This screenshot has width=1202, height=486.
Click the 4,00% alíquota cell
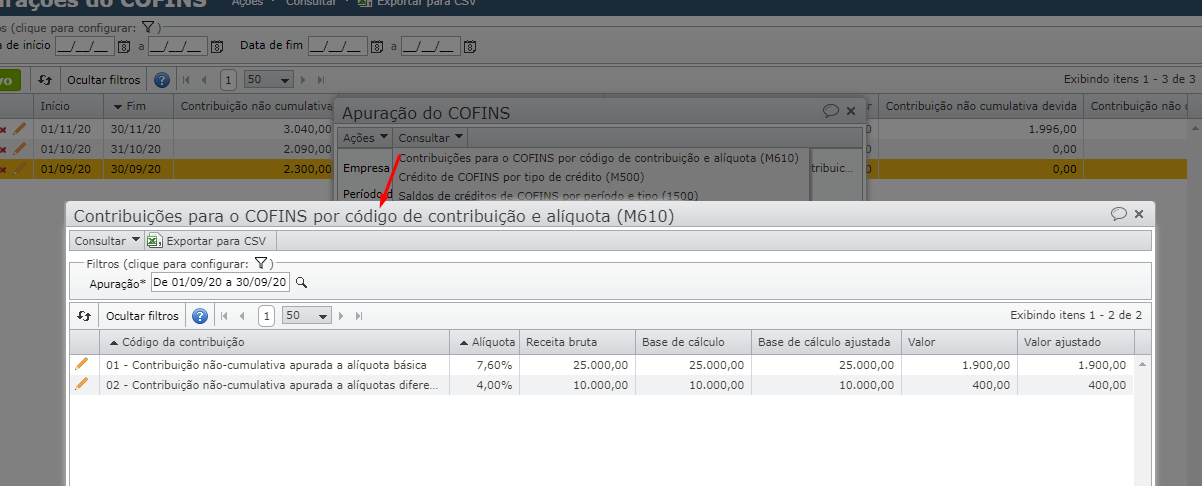pos(484,384)
